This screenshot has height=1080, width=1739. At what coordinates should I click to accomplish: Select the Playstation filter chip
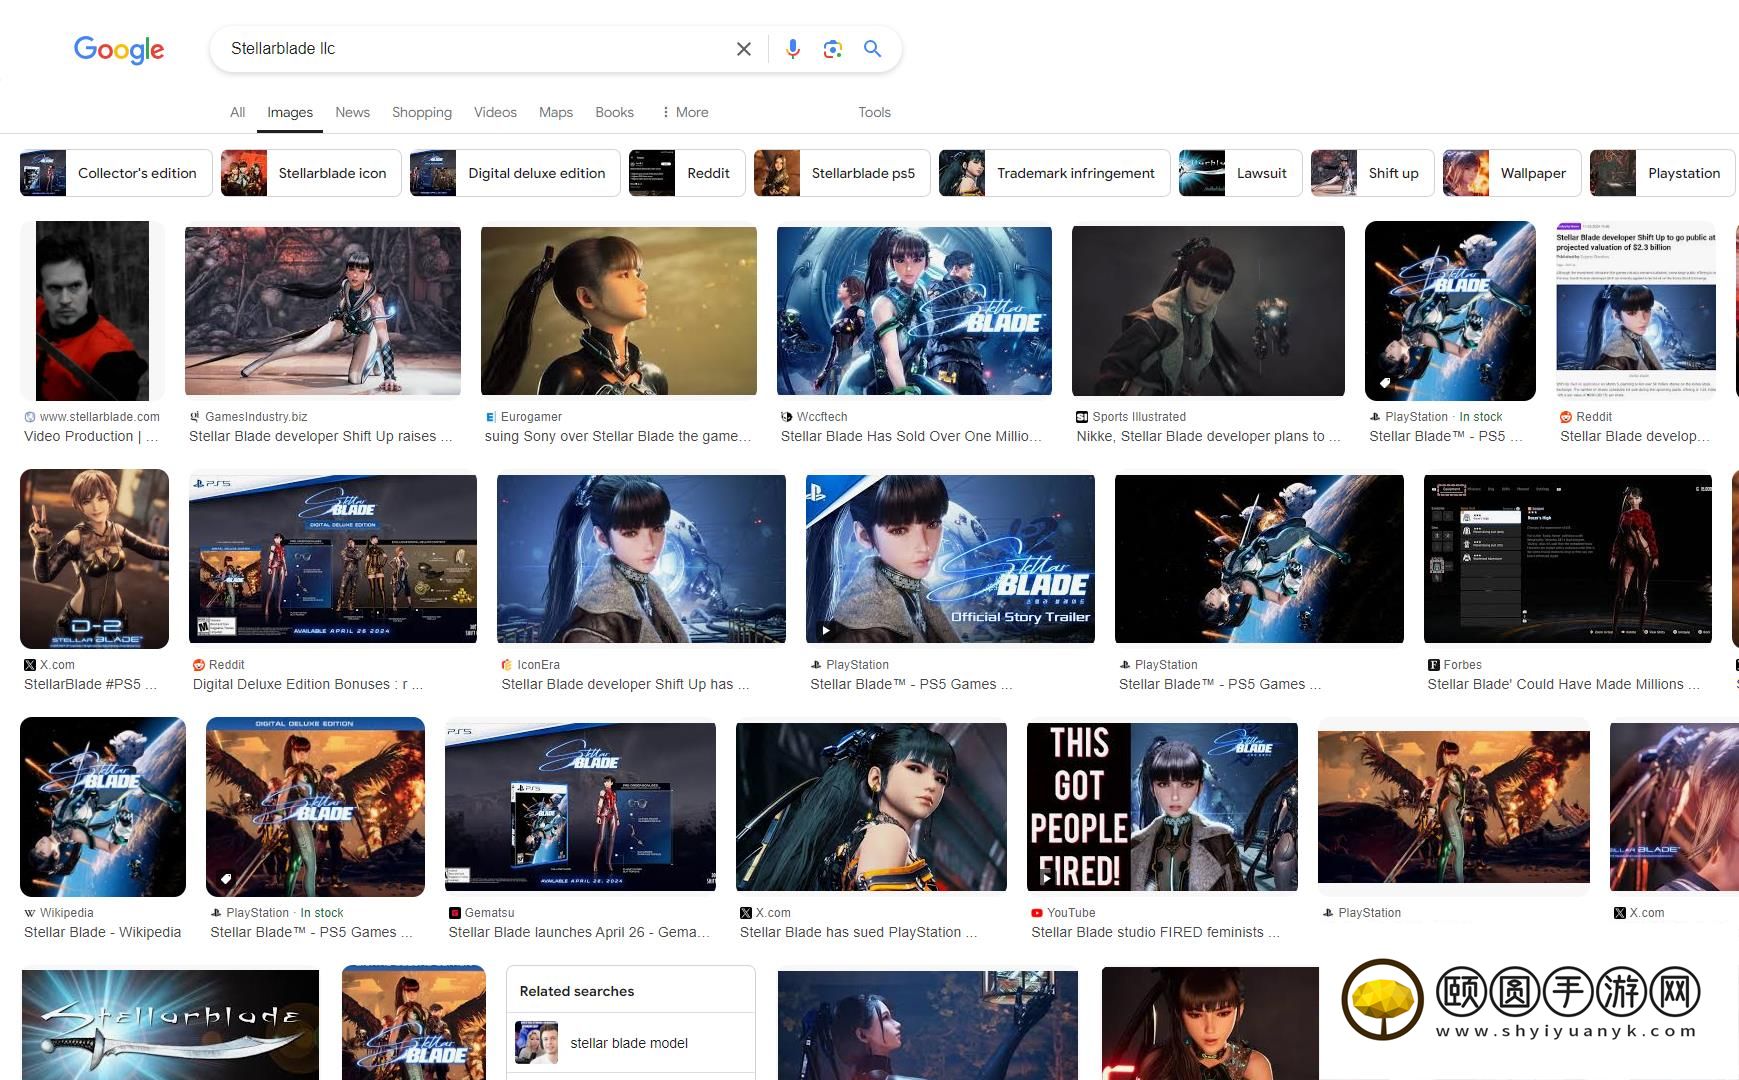pyautogui.click(x=1662, y=173)
